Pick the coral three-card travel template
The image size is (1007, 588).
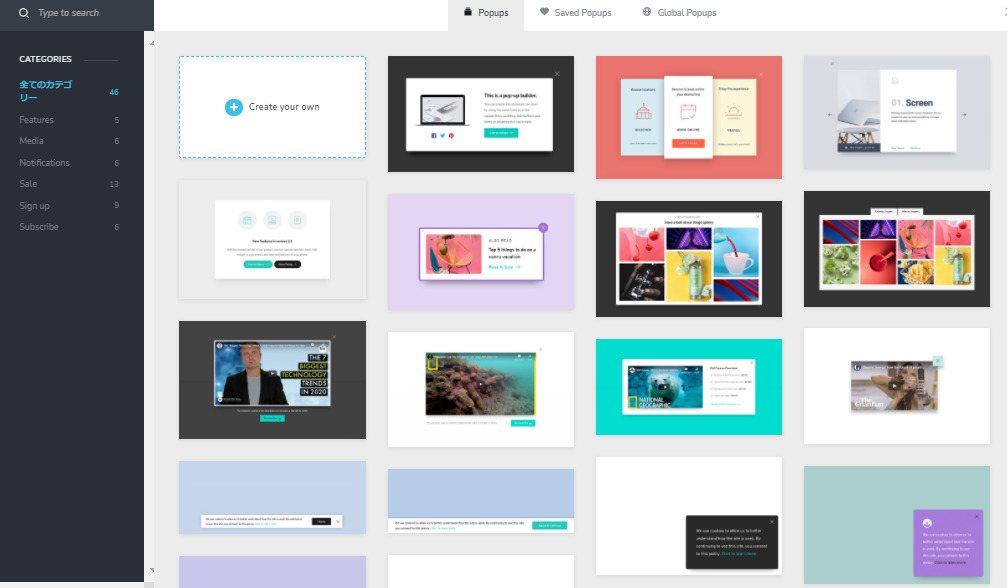688,117
